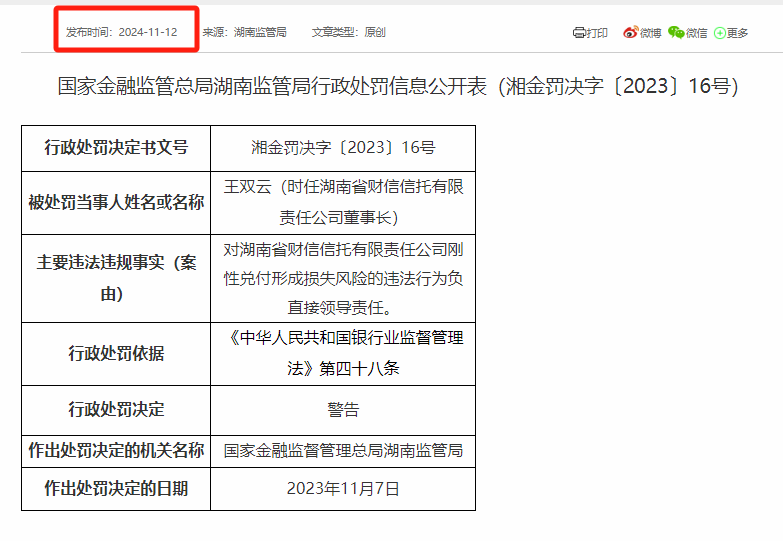Image resolution: width=783 pixels, height=541 pixels.
Task: Click the printer icon
Action: tap(579, 32)
